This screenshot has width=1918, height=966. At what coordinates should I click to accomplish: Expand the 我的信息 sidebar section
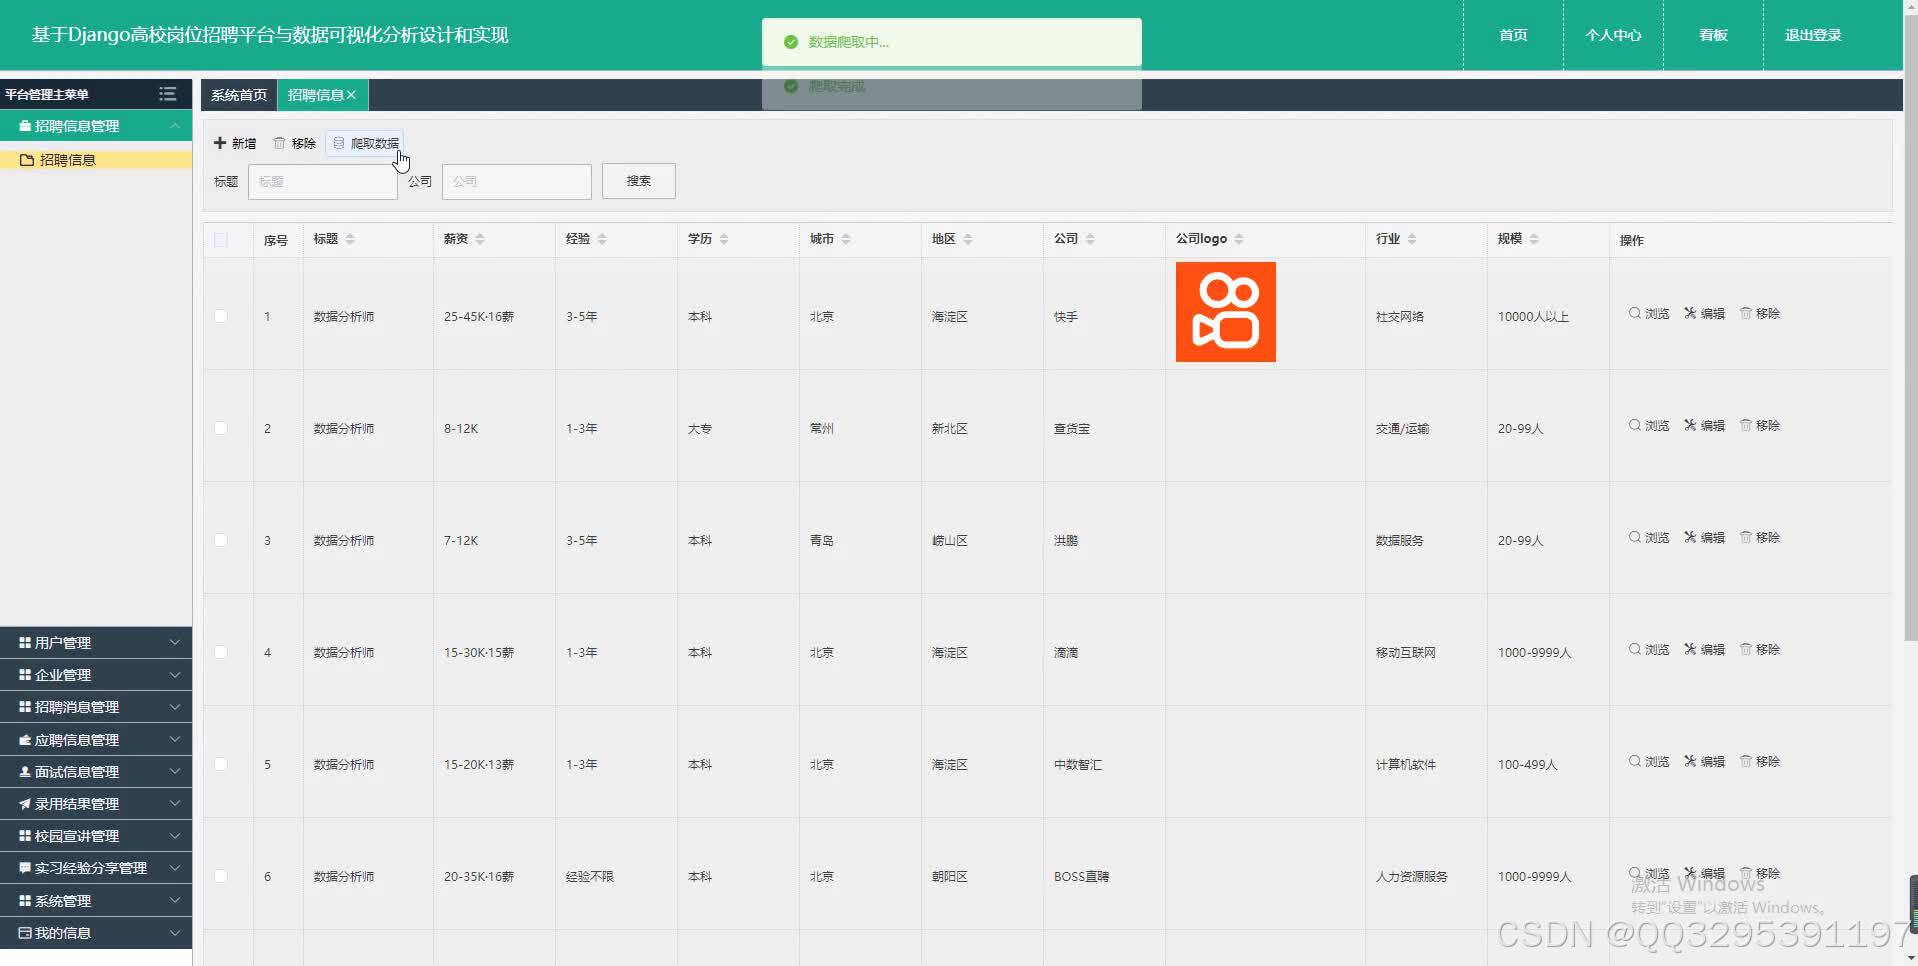96,933
